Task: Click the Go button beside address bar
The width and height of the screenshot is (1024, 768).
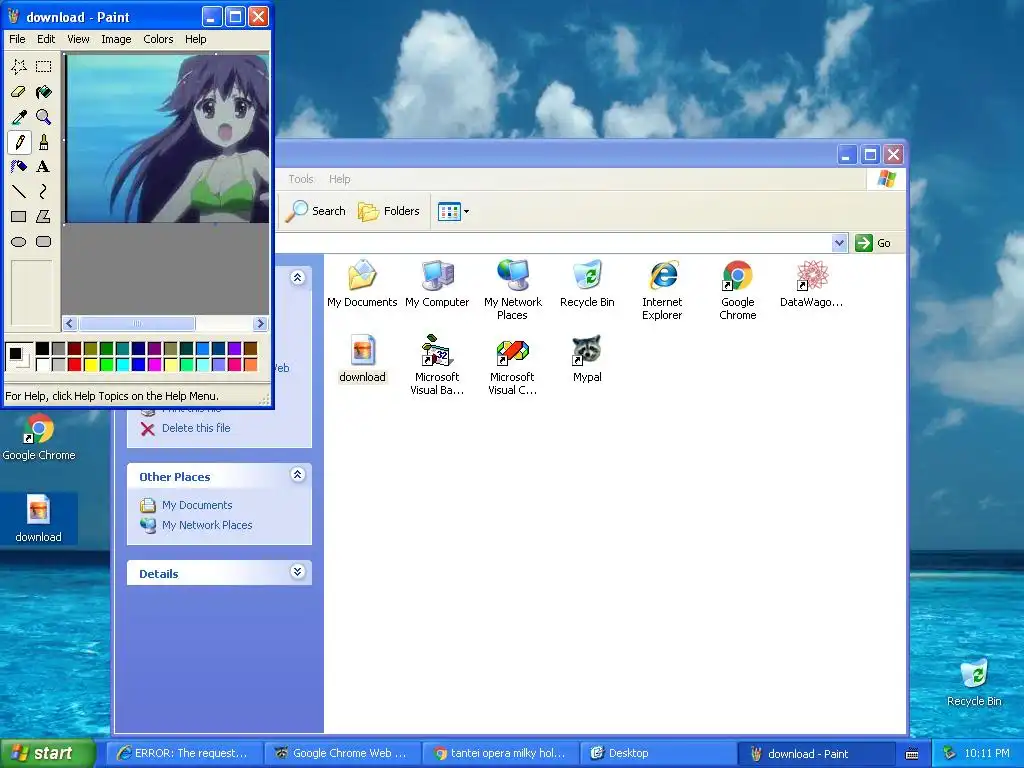Action: point(873,243)
